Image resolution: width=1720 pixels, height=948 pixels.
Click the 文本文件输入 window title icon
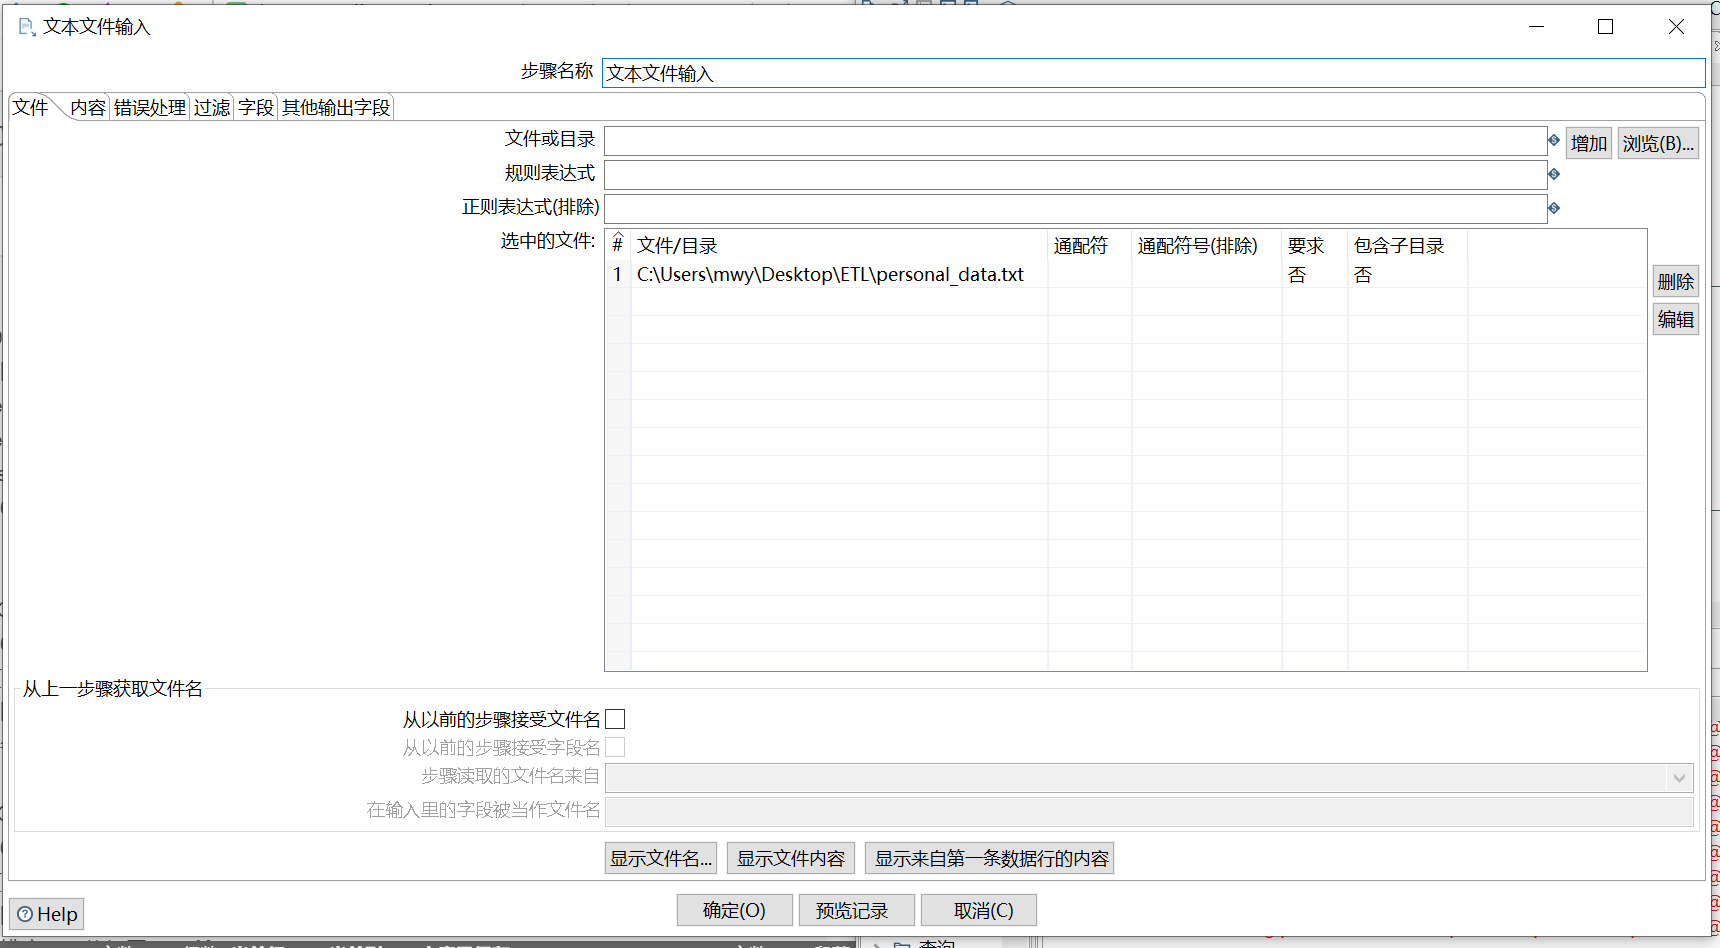tap(27, 27)
